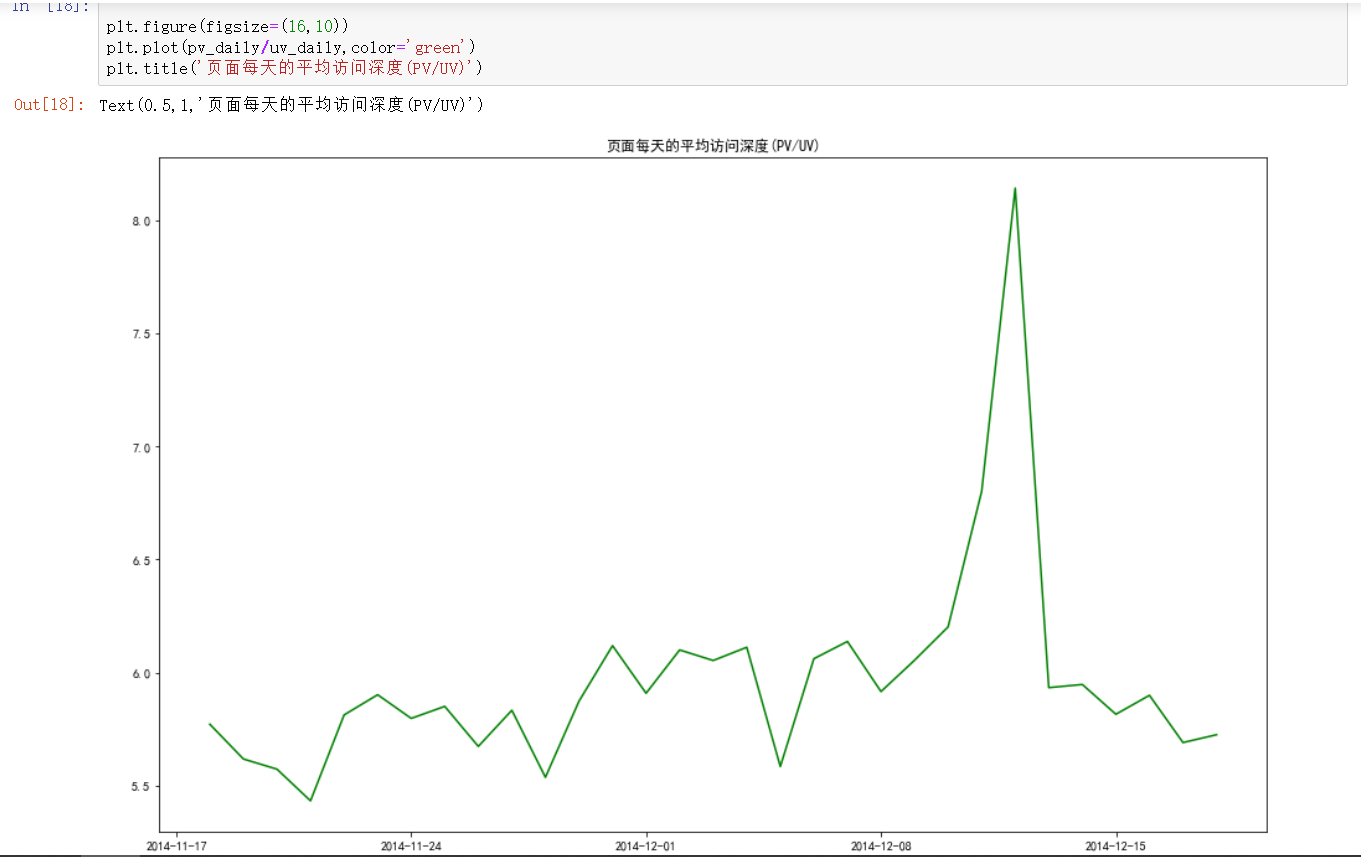Click the peak of the green line
Viewport: 1361px width, 857px height.
(x=1015, y=189)
